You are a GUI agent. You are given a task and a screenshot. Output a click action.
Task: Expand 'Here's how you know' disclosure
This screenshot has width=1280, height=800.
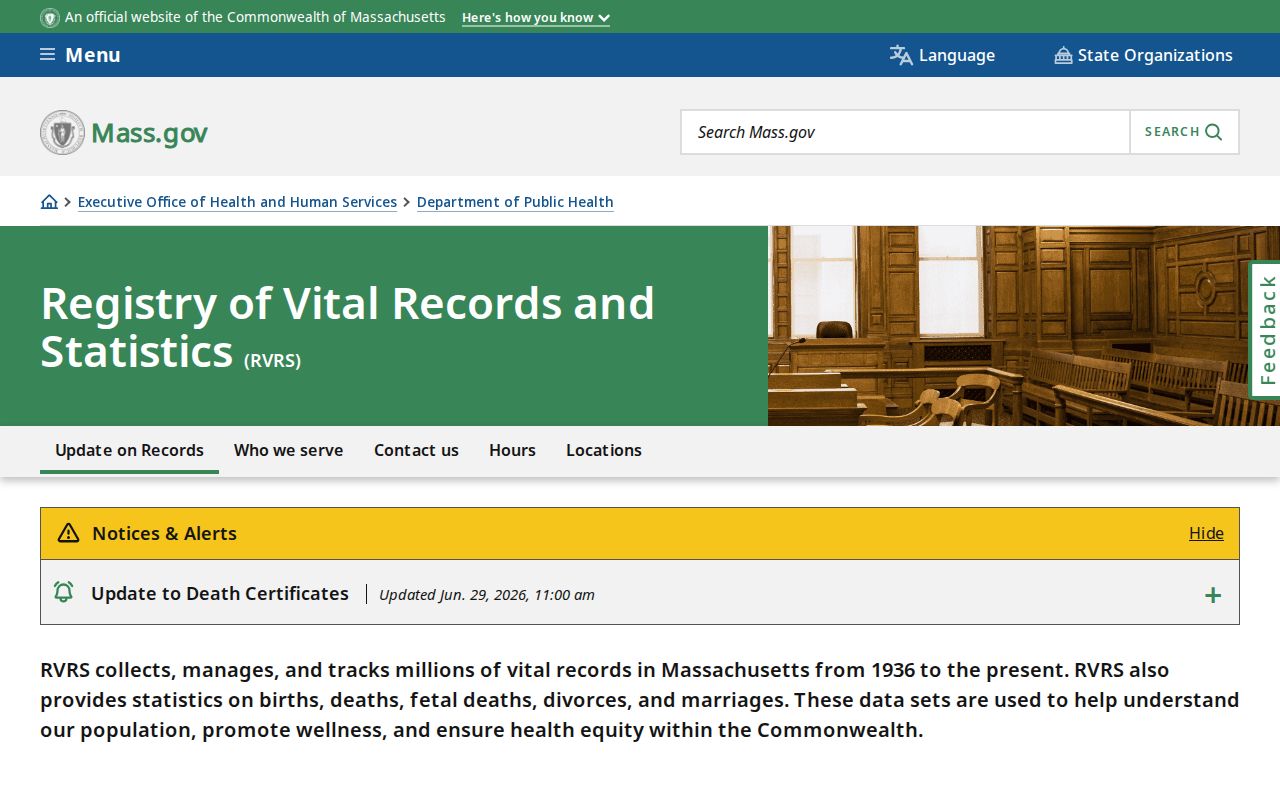[x=536, y=18]
